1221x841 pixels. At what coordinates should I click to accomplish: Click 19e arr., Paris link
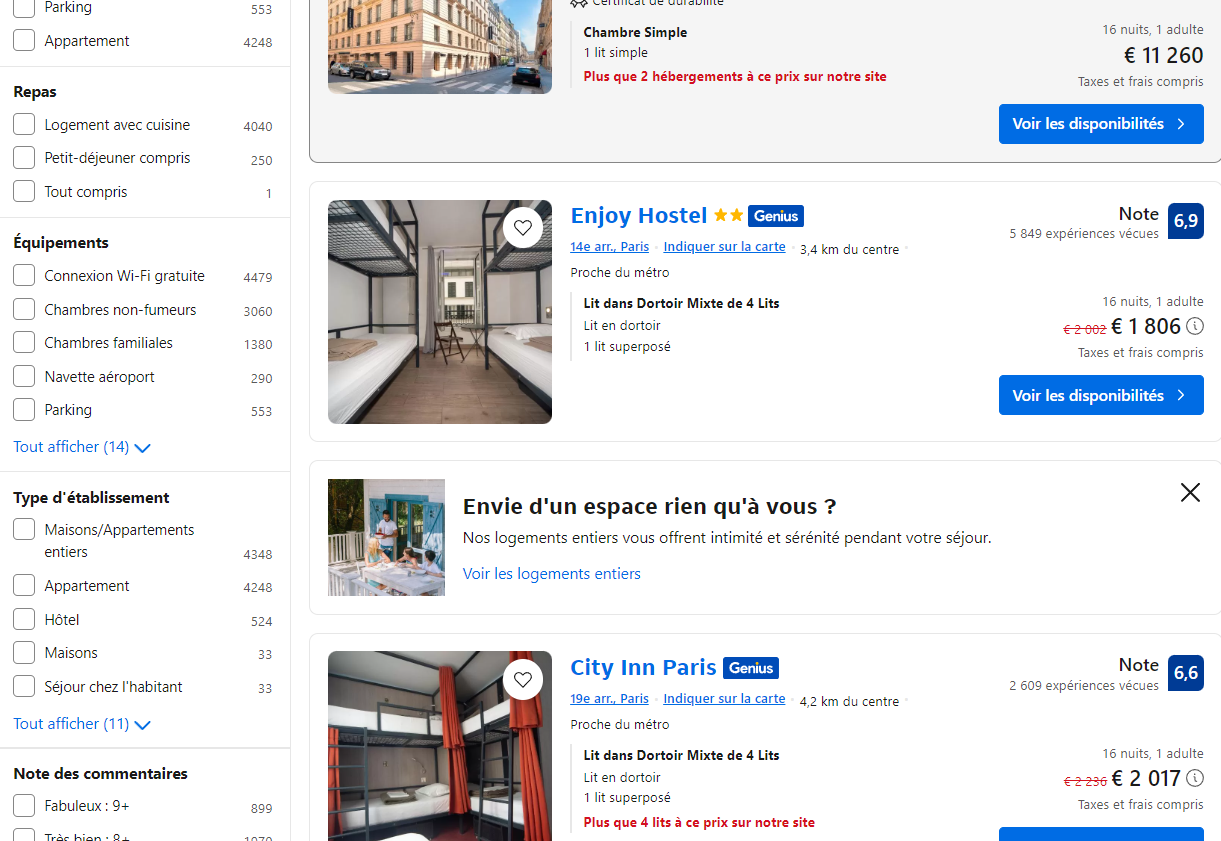click(x=610, y=699)
